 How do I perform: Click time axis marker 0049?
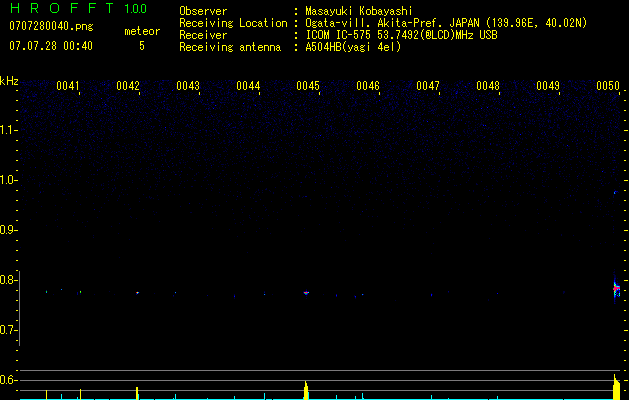(548, 86)
